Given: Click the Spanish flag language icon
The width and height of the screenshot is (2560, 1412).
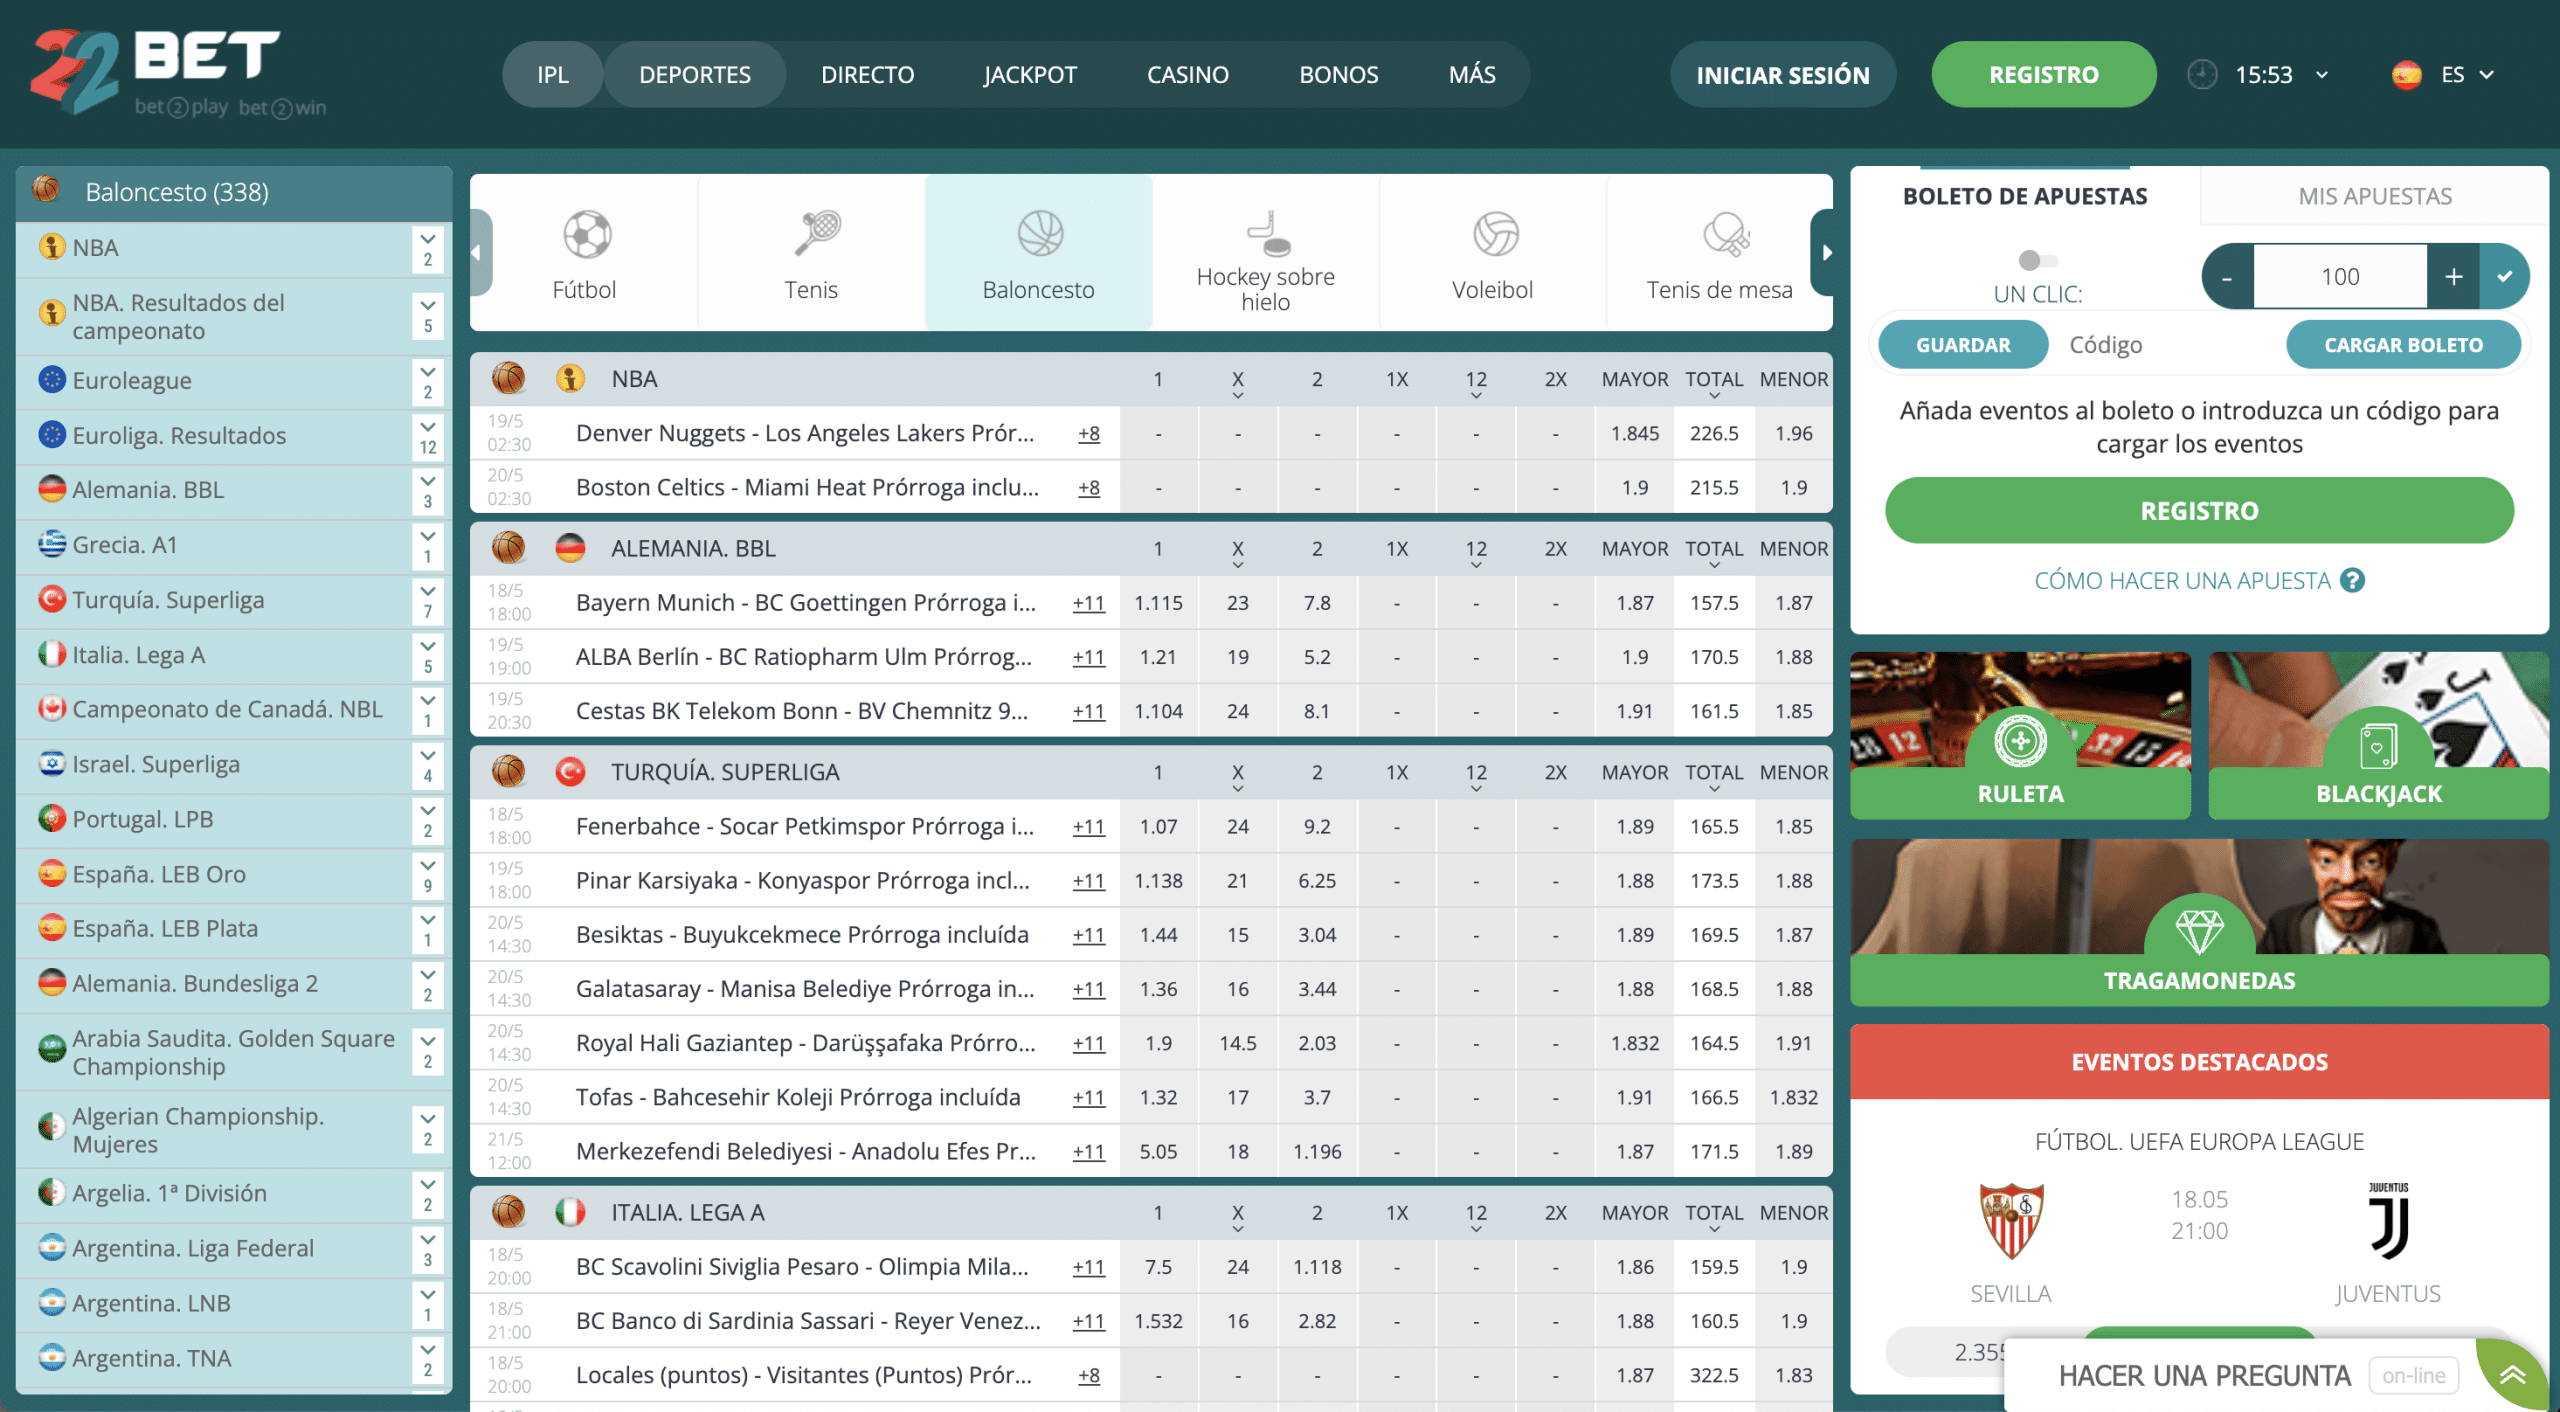Looking at the screenshot, I should coord(2406,75).
